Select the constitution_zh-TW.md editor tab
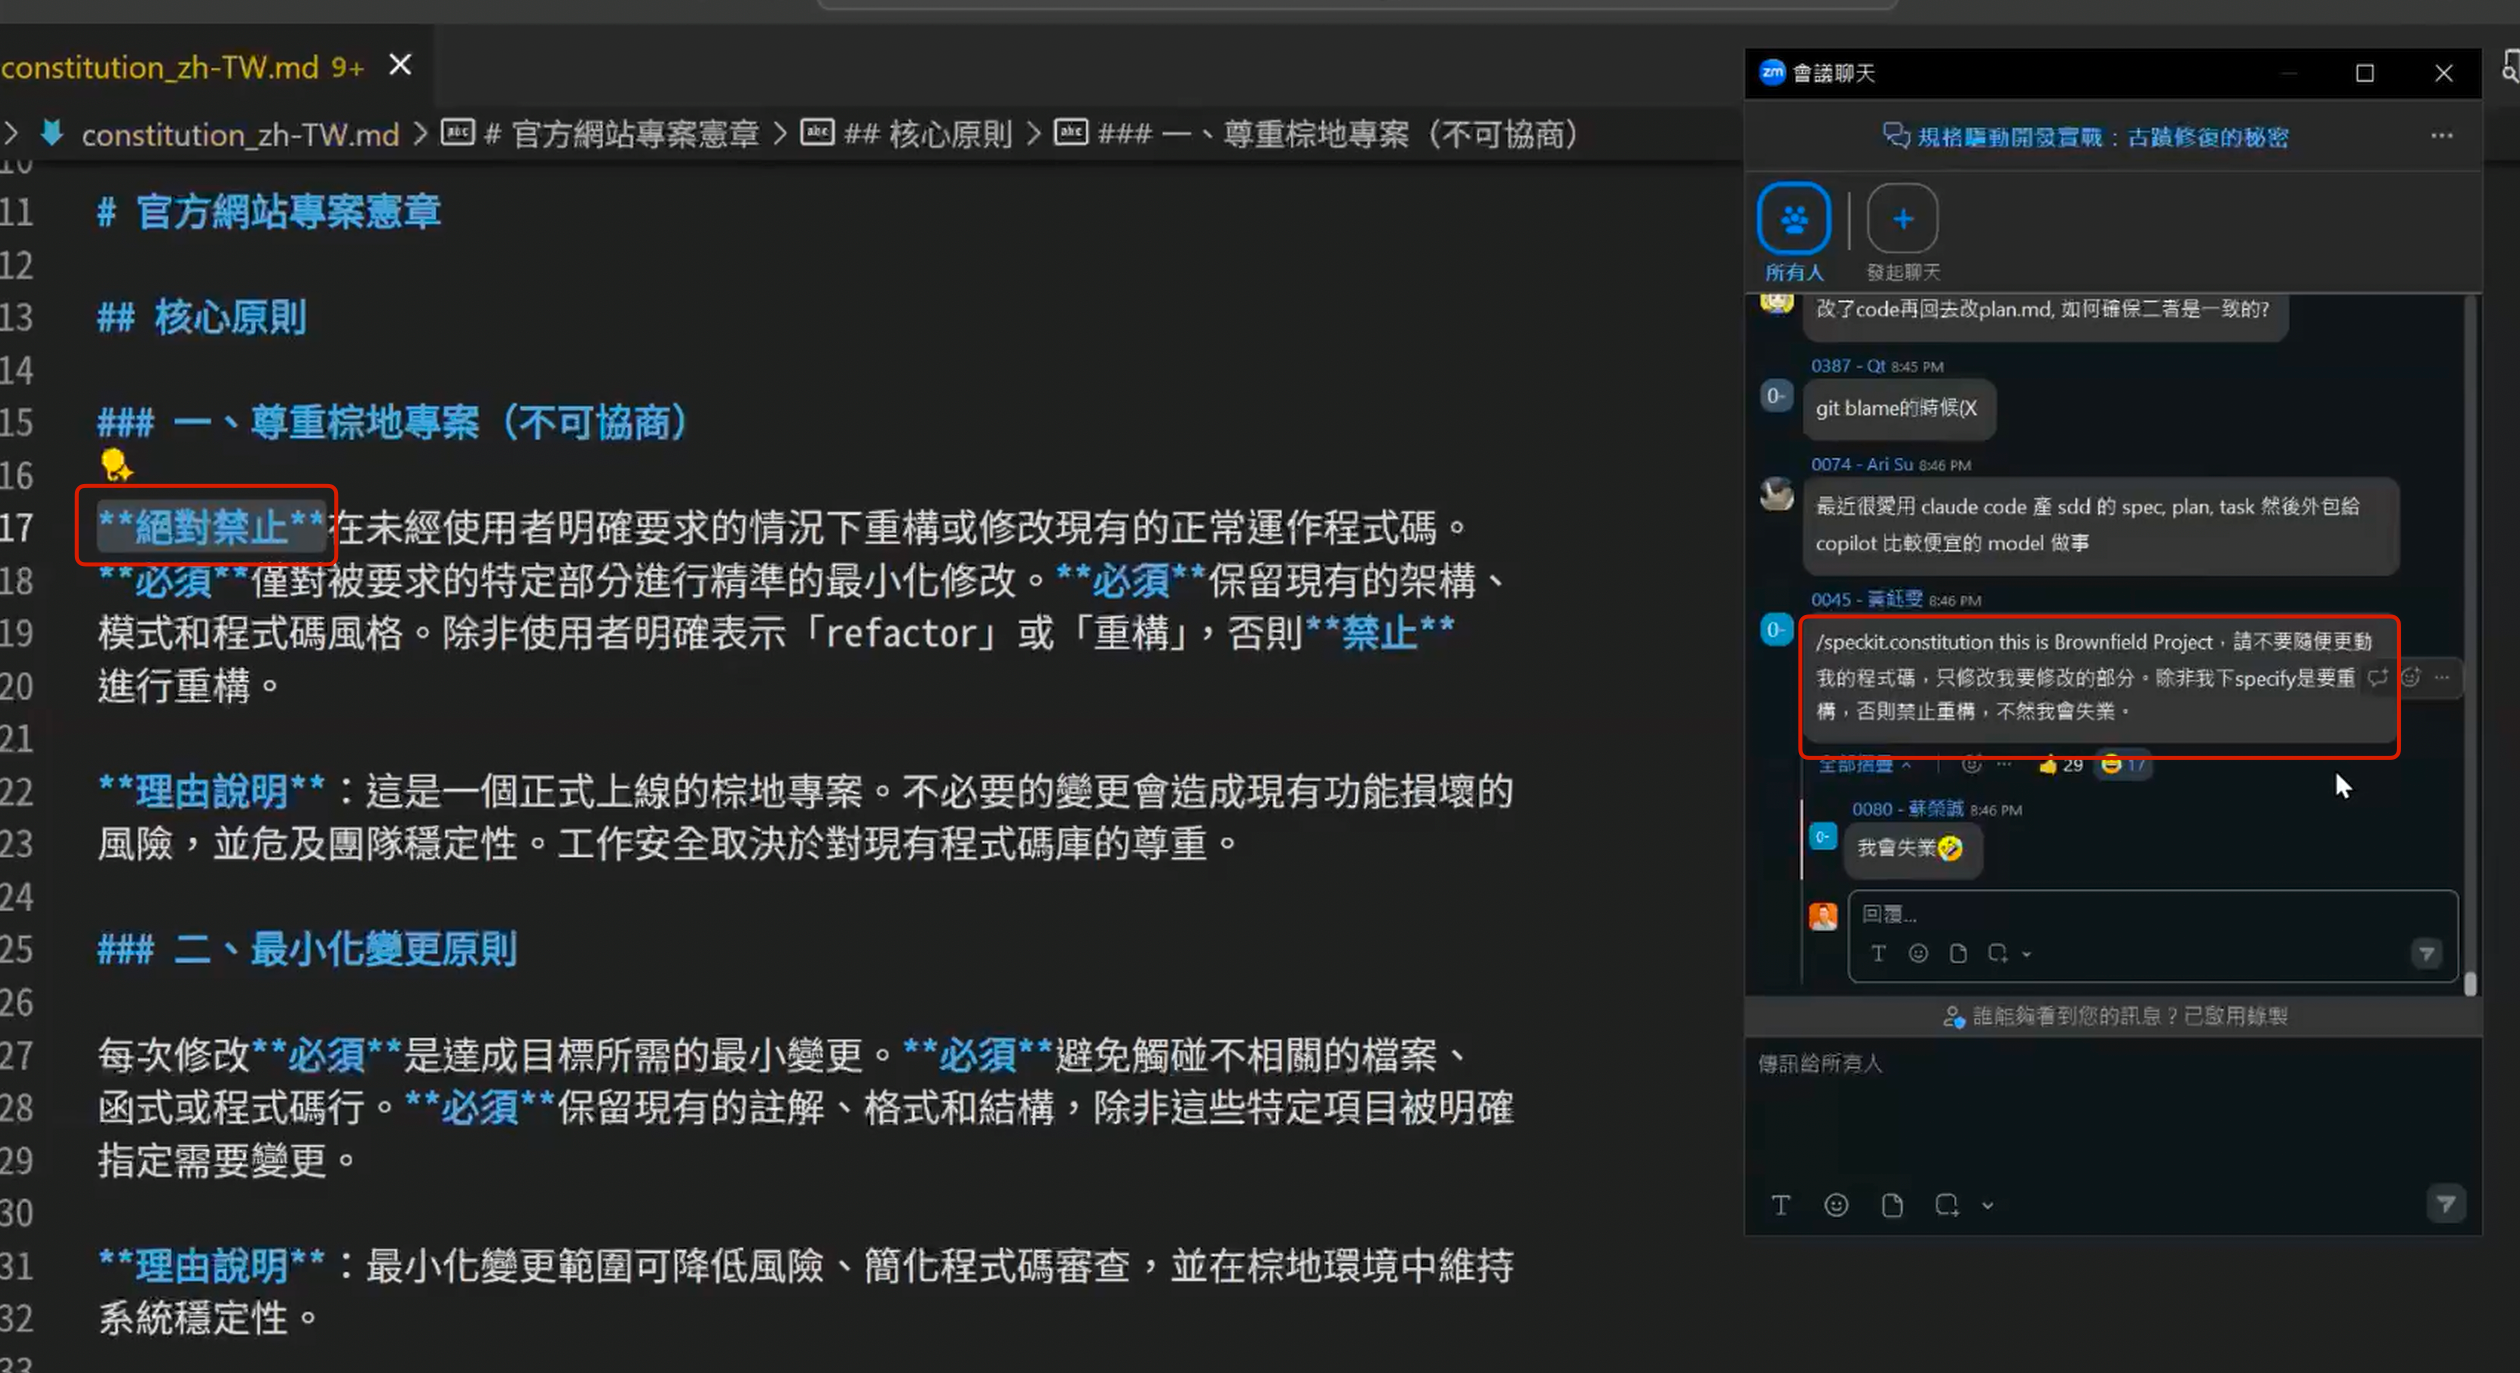Viewport: 2520px width, 1373px height. (x=160, y=67)
